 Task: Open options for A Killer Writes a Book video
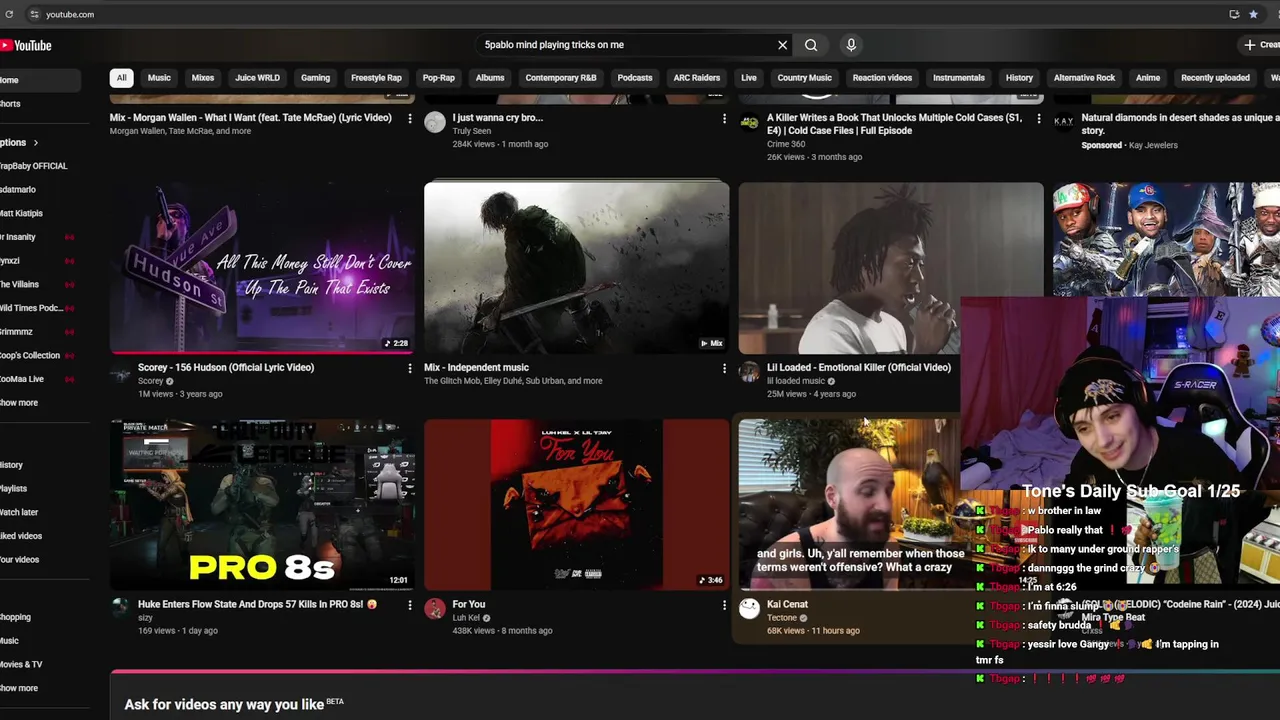1038,118
